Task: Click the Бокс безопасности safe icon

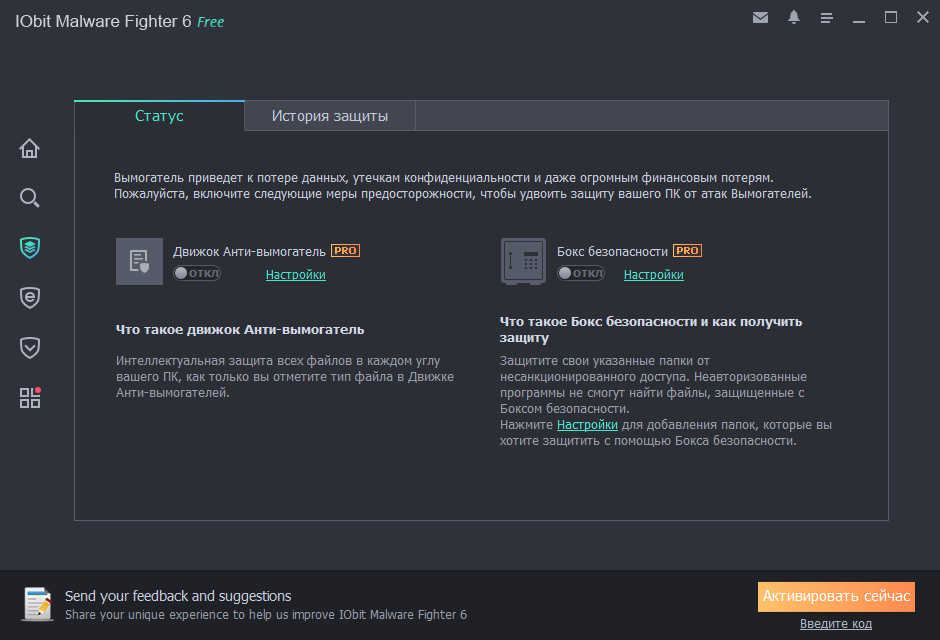Action: pos(522,261)
